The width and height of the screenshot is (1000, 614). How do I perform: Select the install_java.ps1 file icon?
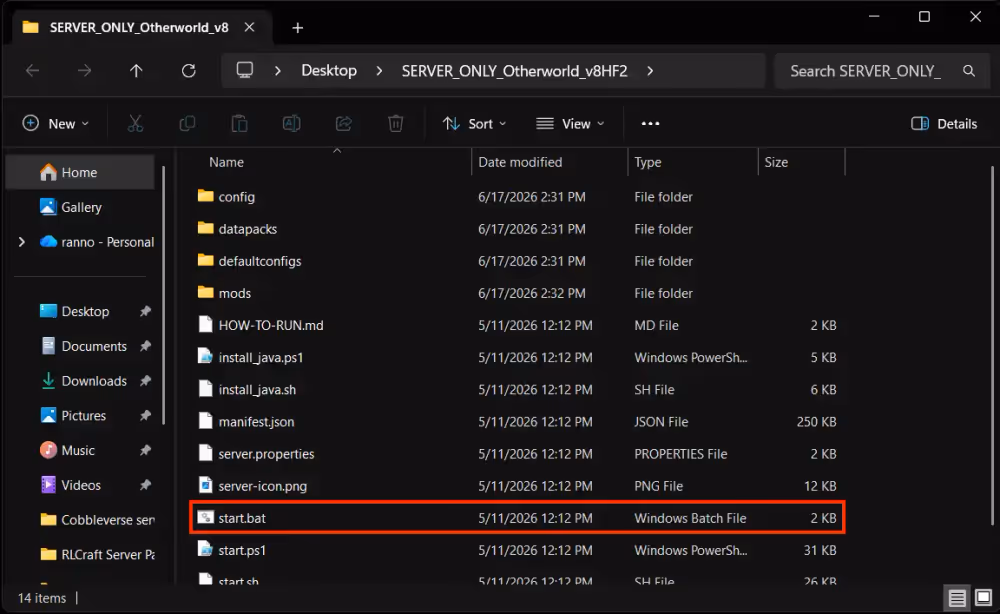[205, 356]
